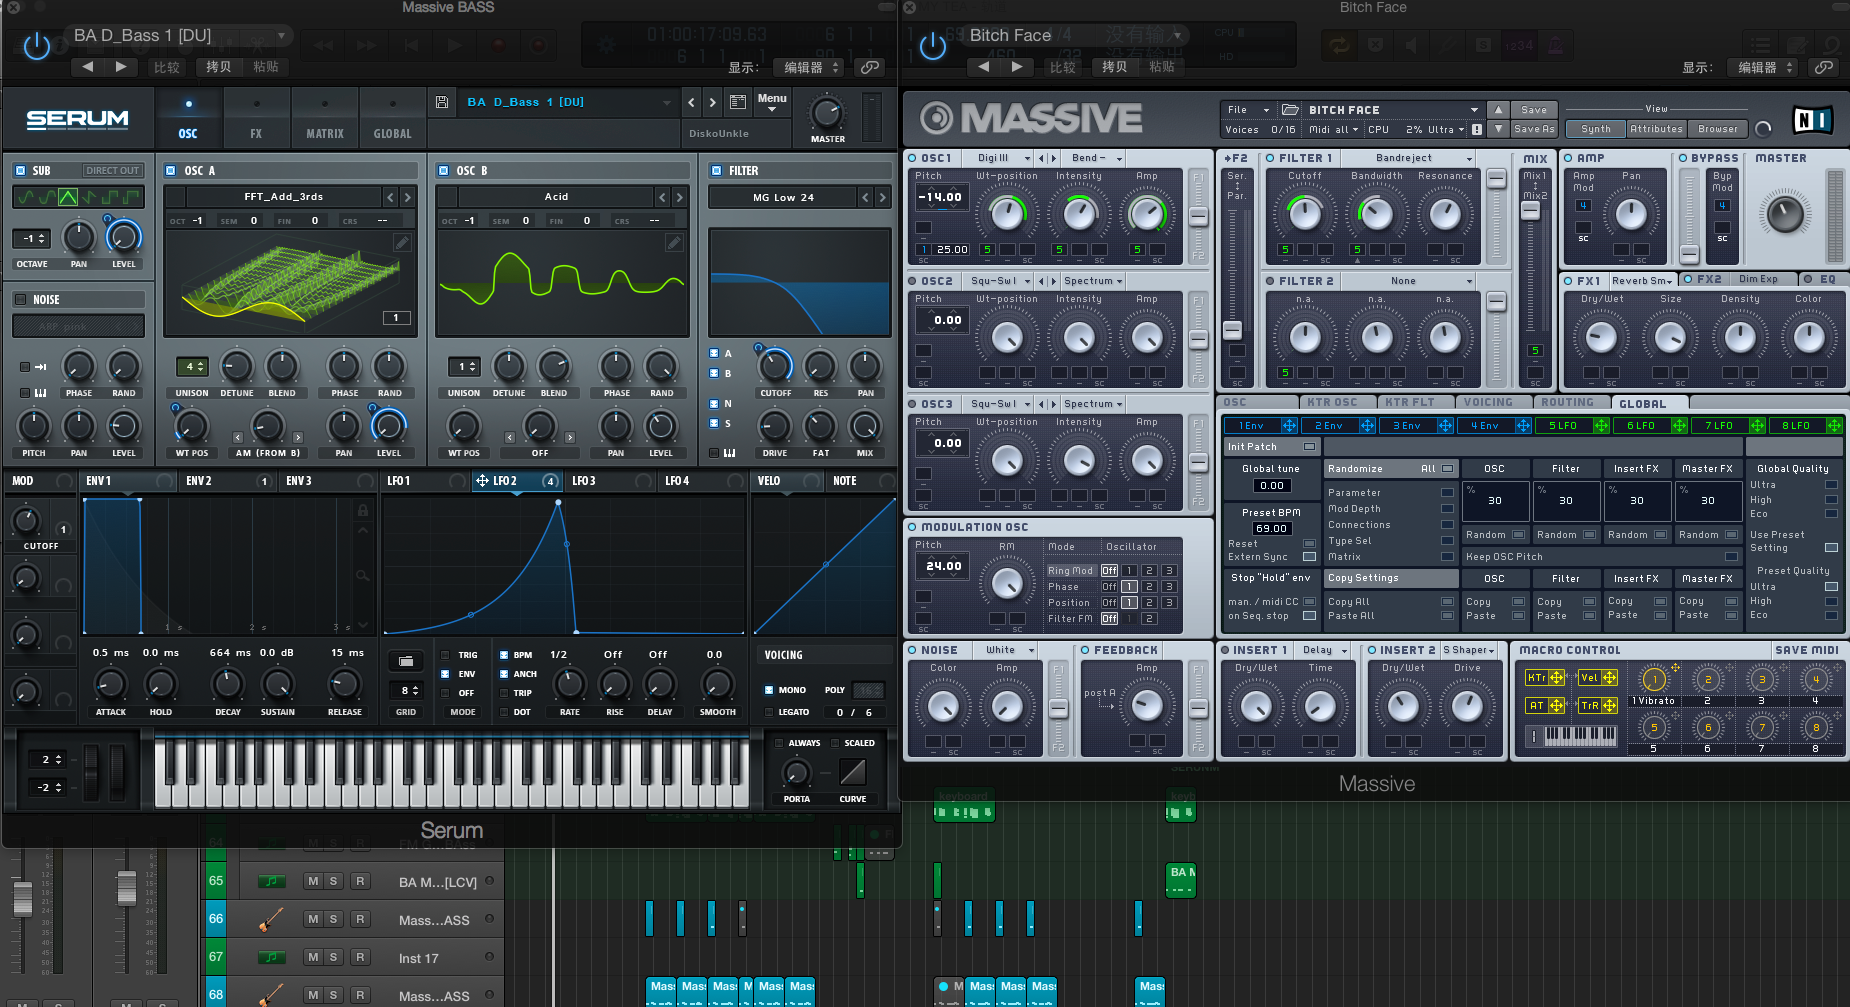Toggle OSC A enable switch
The height and width of the screenshot is (1007, 1850).
pyautogui.click(x=171, y=171)
